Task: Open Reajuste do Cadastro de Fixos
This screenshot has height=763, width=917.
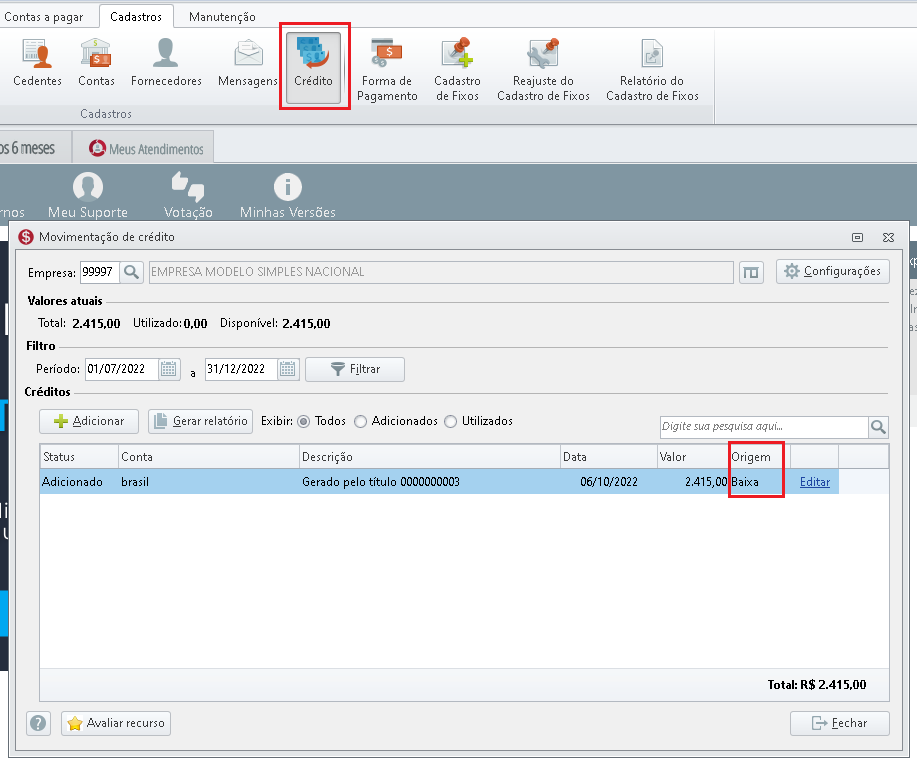Action: tap(543, 70)
